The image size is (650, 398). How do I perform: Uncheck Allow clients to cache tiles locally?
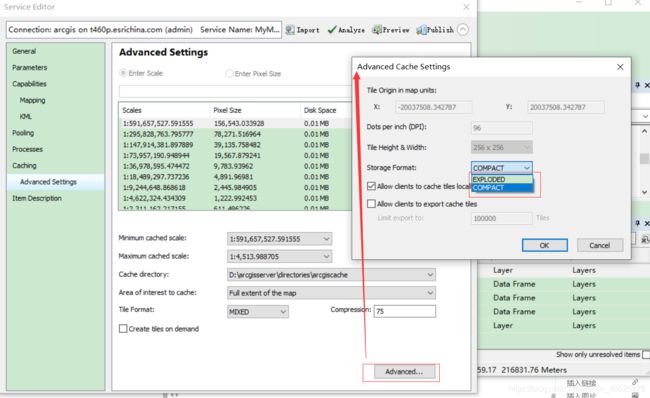coord(371,186)
